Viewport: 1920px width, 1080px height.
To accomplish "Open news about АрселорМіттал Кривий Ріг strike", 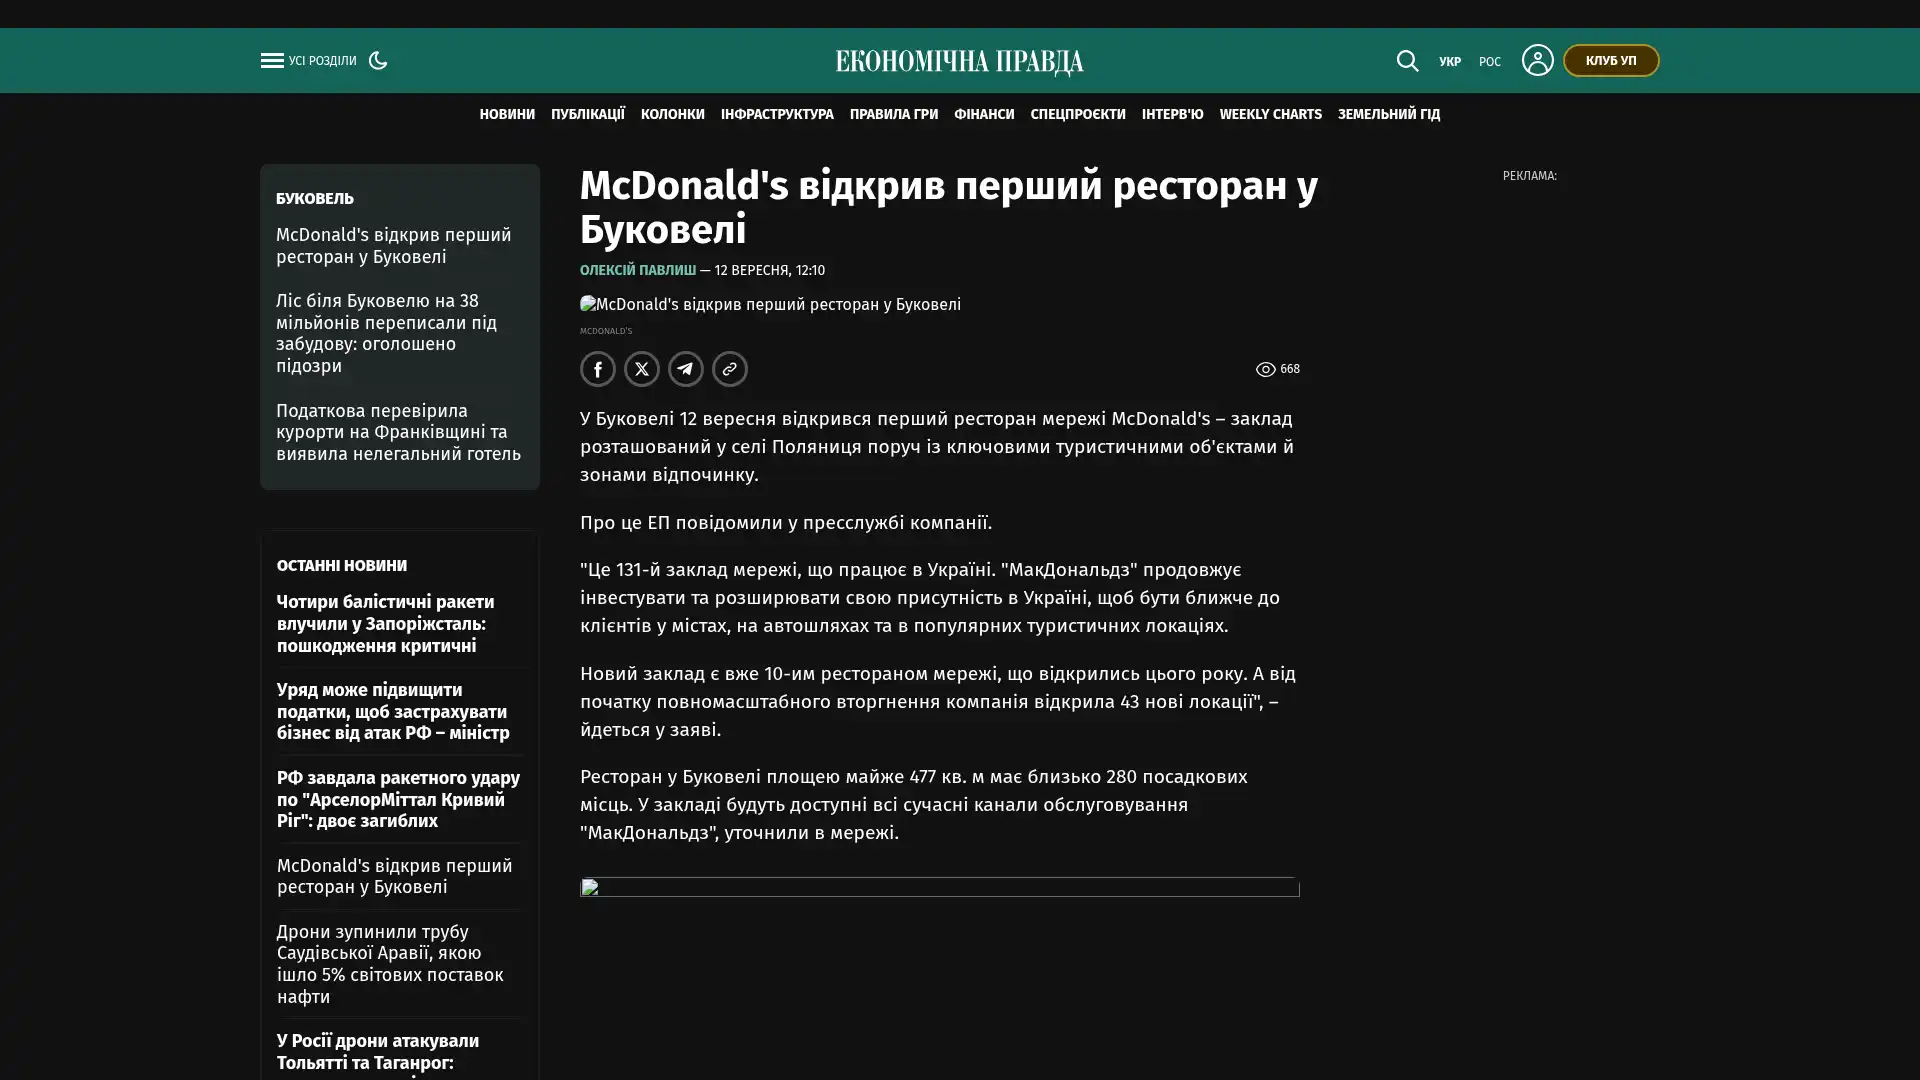I will [399, 799].
